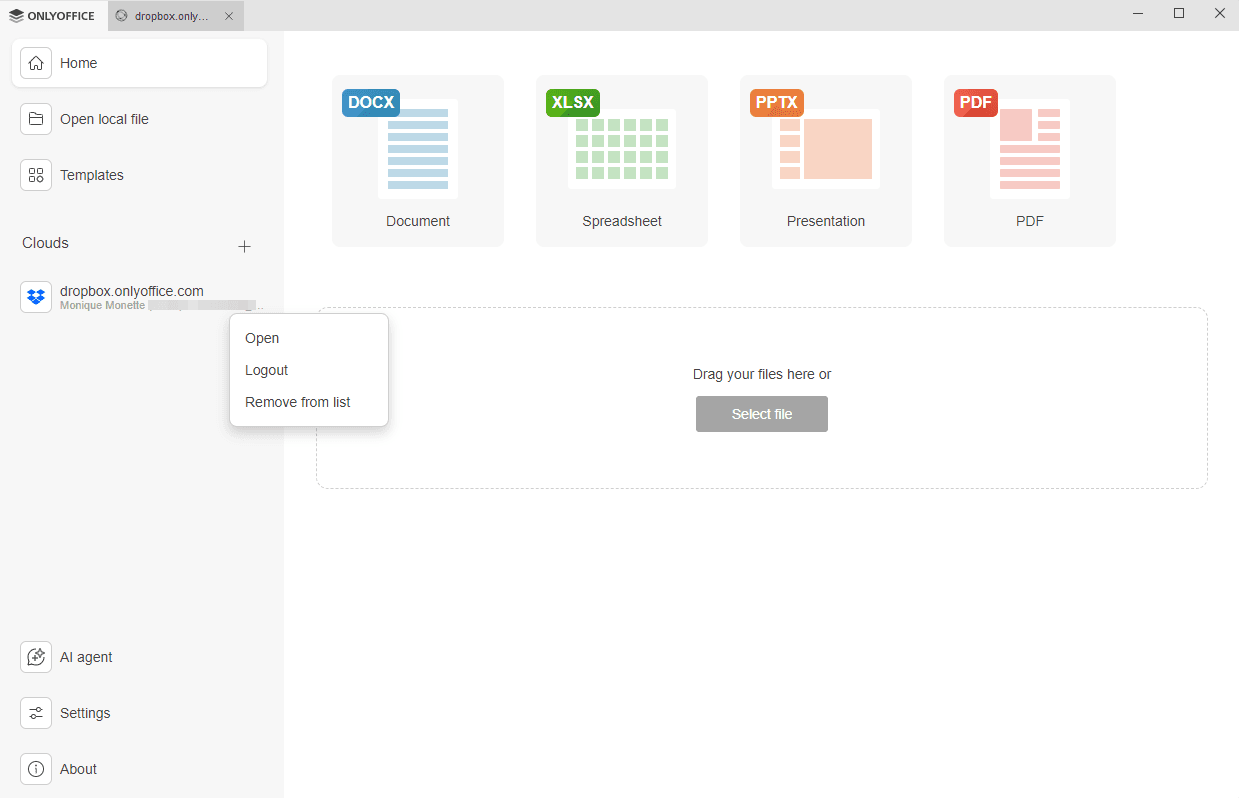Launch the AI agent icon
The height and width of the screenshot is (798, 1239).
coord(36,657)
